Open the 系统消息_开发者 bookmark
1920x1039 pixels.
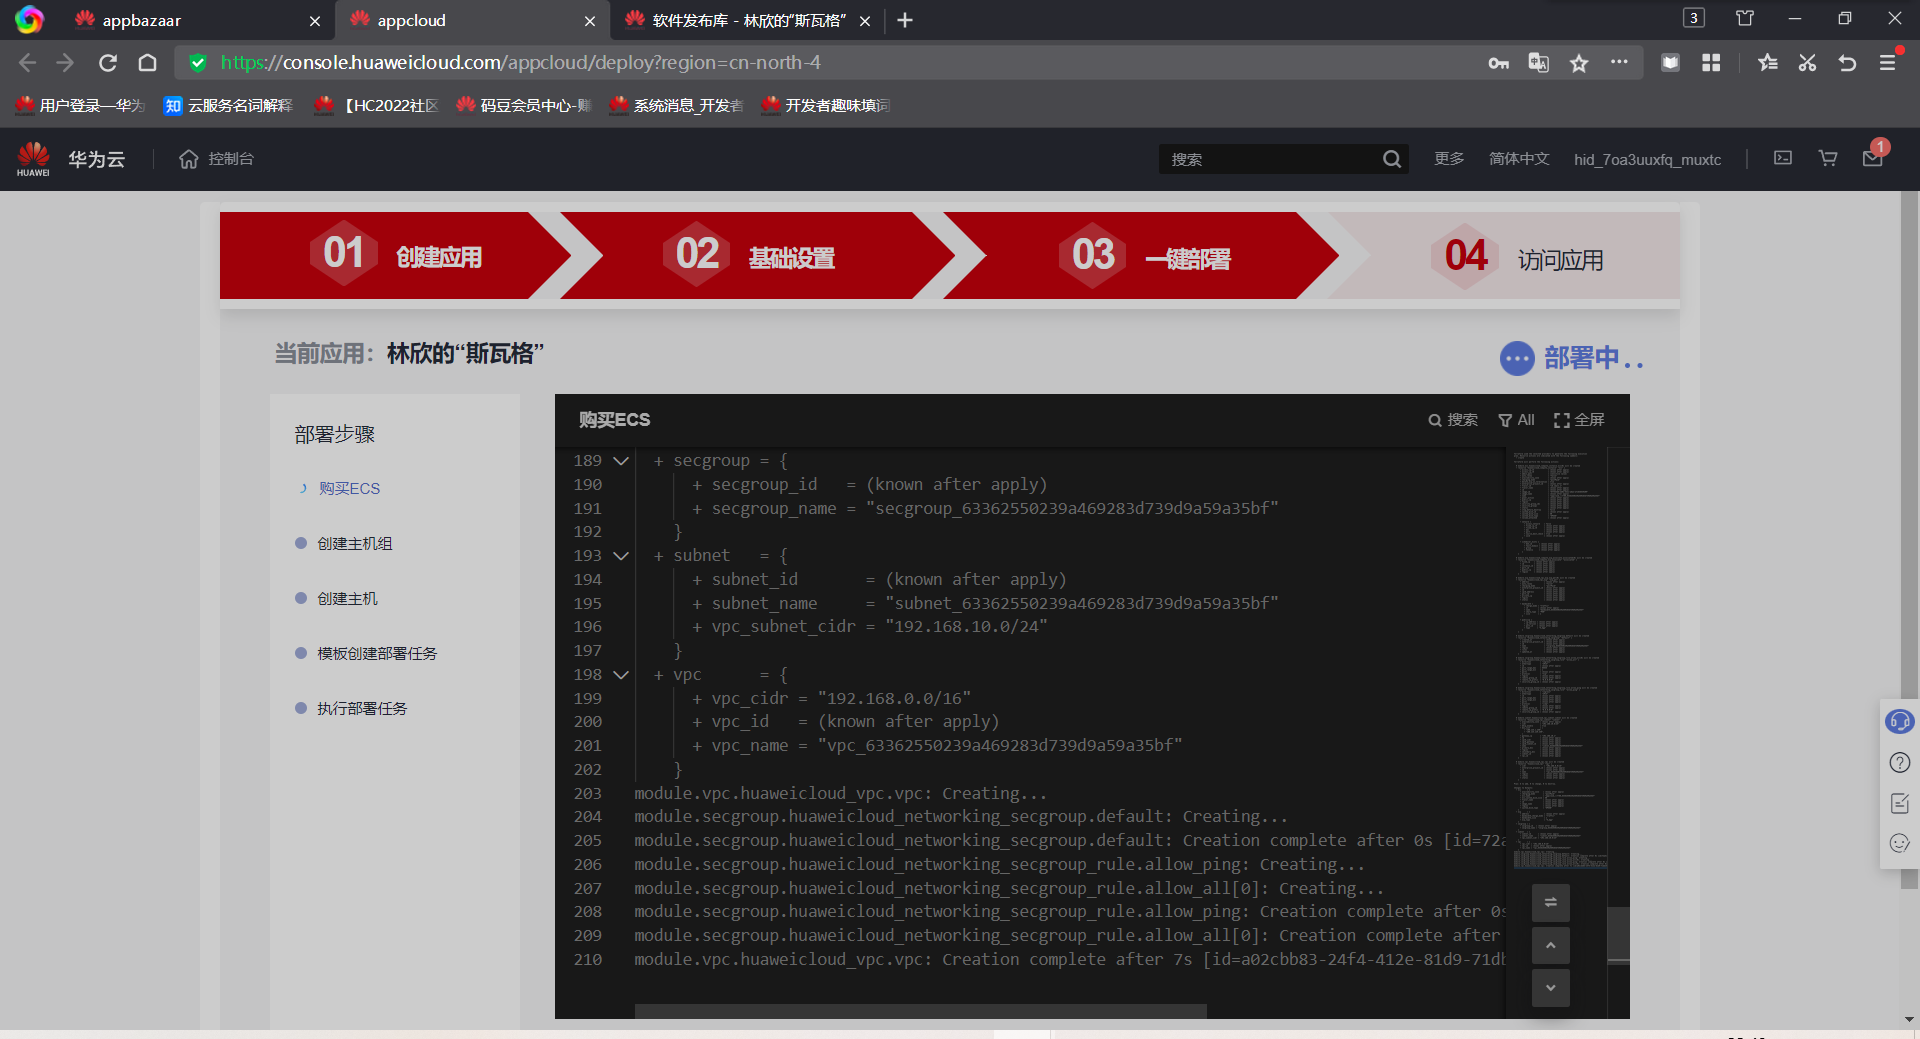(x=676, y=105)
